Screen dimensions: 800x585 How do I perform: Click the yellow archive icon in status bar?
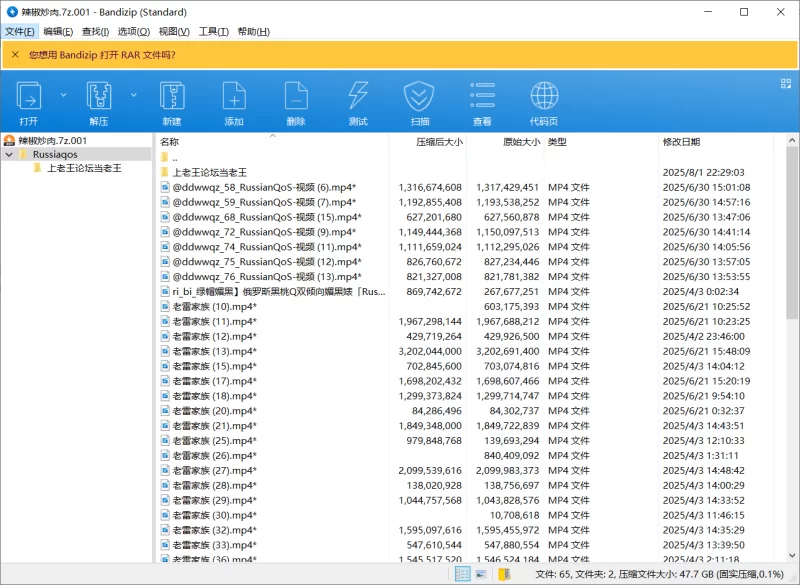(x=505, y=574)
